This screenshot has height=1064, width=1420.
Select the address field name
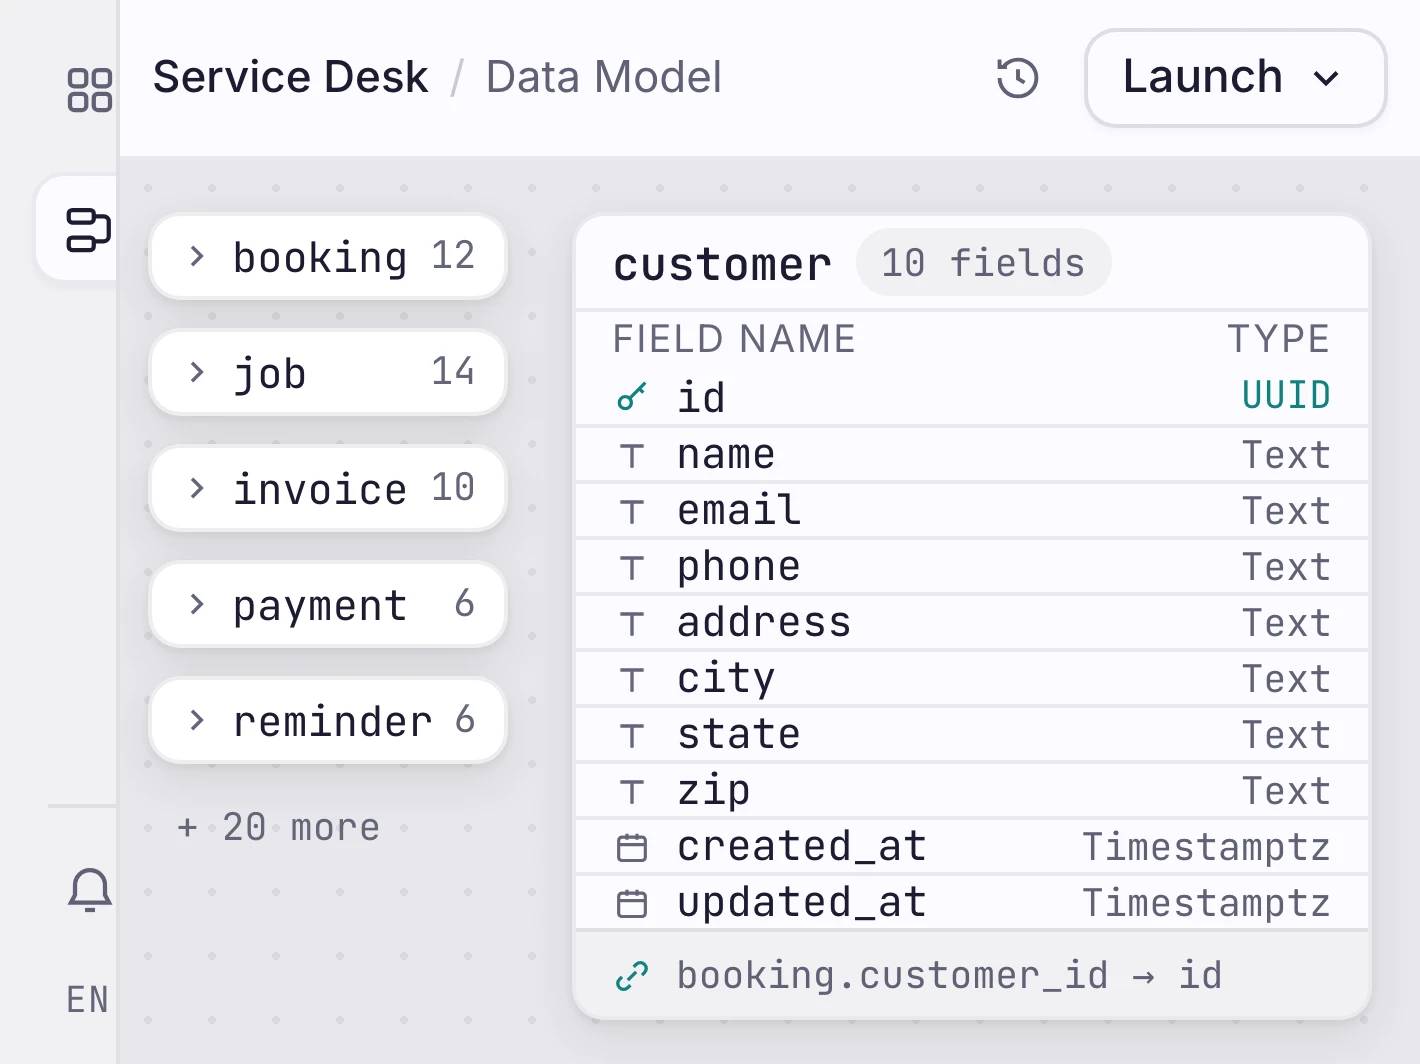tap(764, 623)
